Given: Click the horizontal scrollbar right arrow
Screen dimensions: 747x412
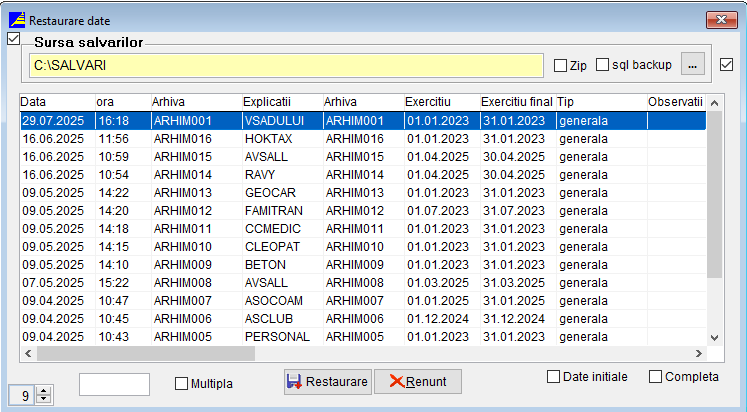Looking at the screenshot, I should point(699,353).
